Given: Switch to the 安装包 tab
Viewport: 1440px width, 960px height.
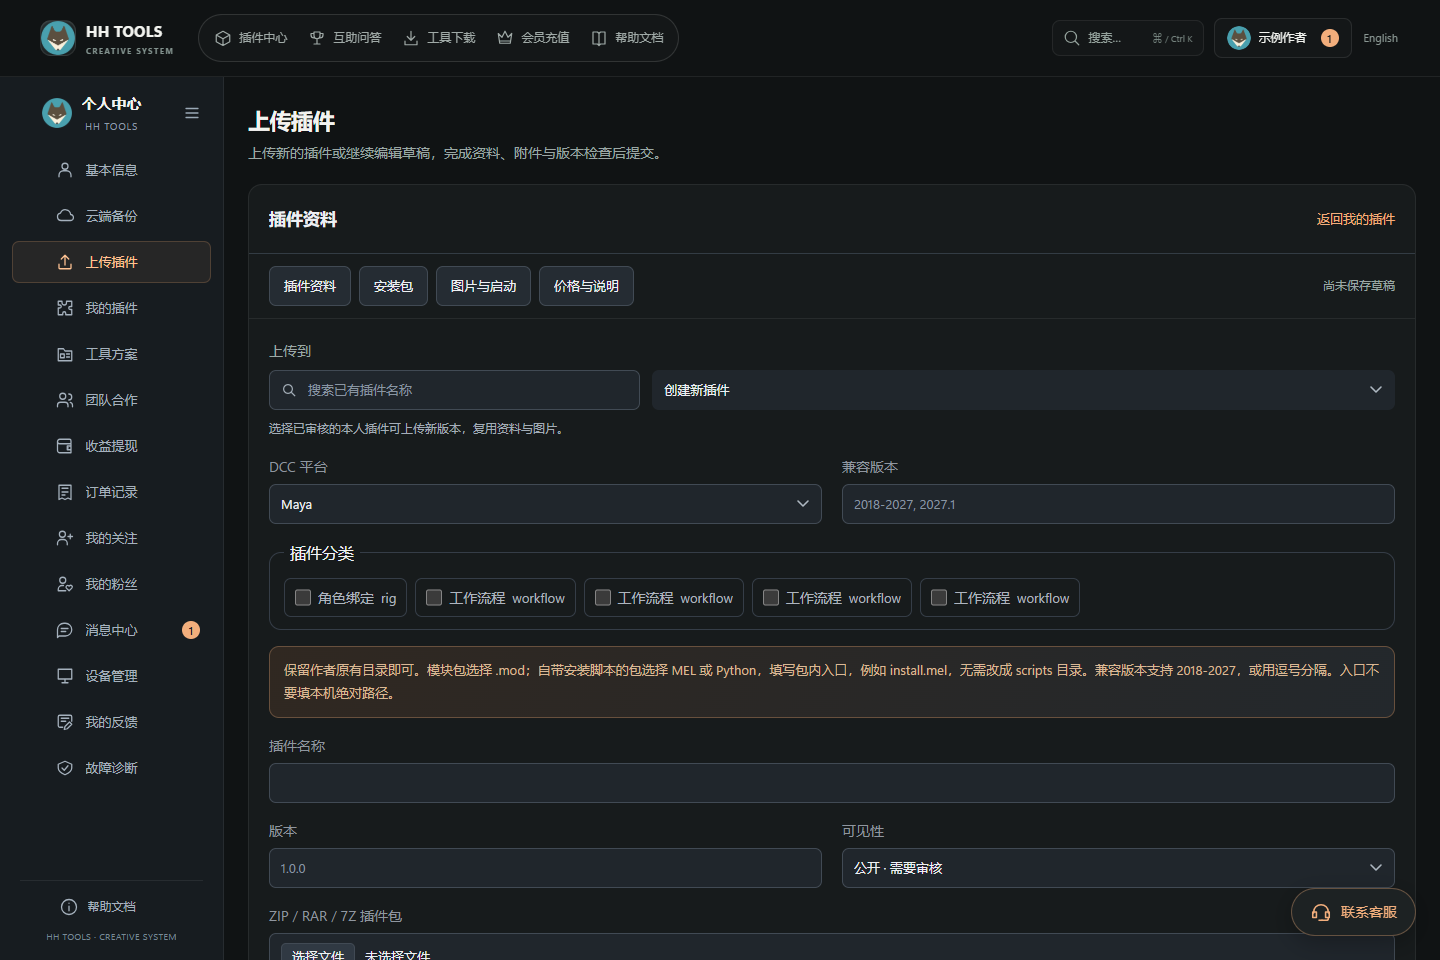Looking at the screenshot, I should tap(393, 286).
